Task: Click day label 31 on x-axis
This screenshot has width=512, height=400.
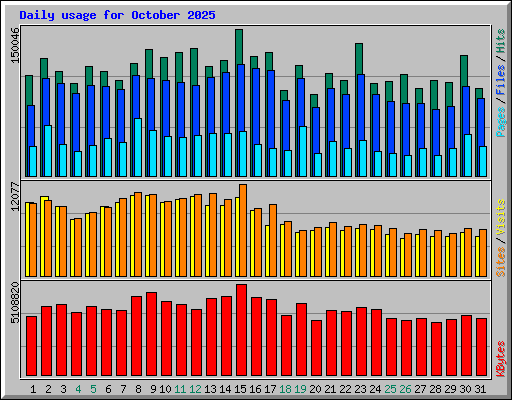Action: [x=480, y=389]
